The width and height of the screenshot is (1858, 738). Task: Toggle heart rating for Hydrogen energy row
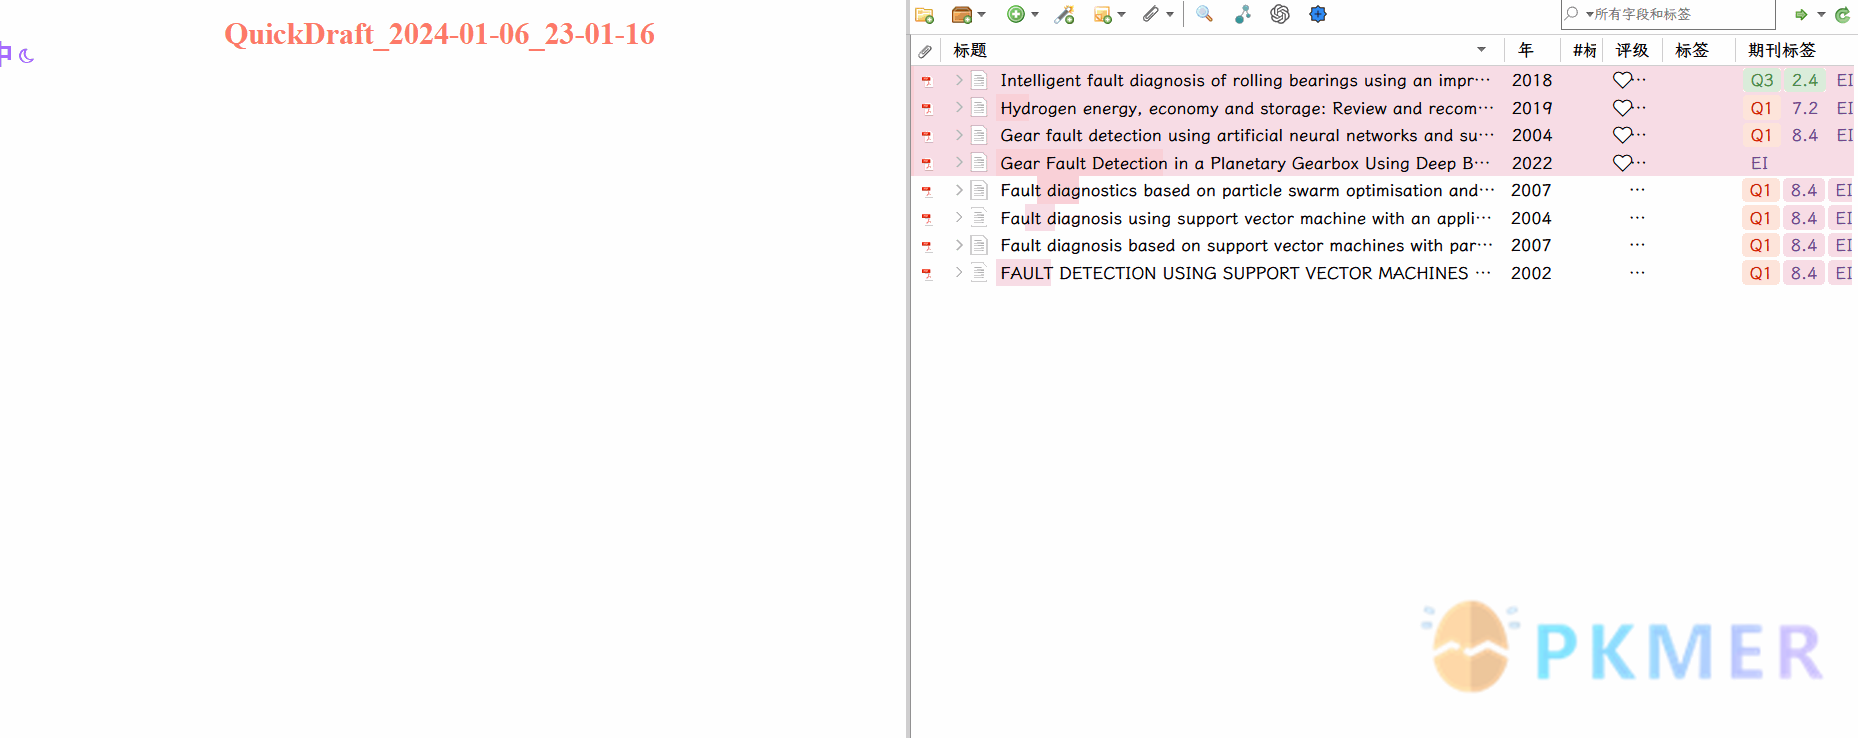click(x=1623, y=108)
